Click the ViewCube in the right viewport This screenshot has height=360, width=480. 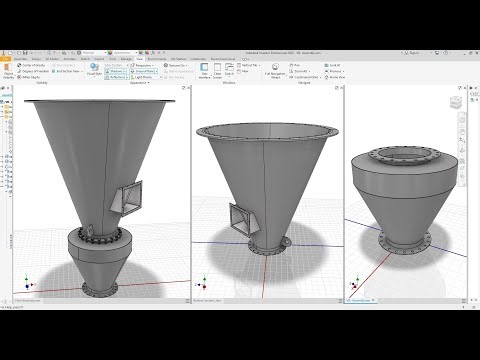pyautogui.click(x=456, y=102)
